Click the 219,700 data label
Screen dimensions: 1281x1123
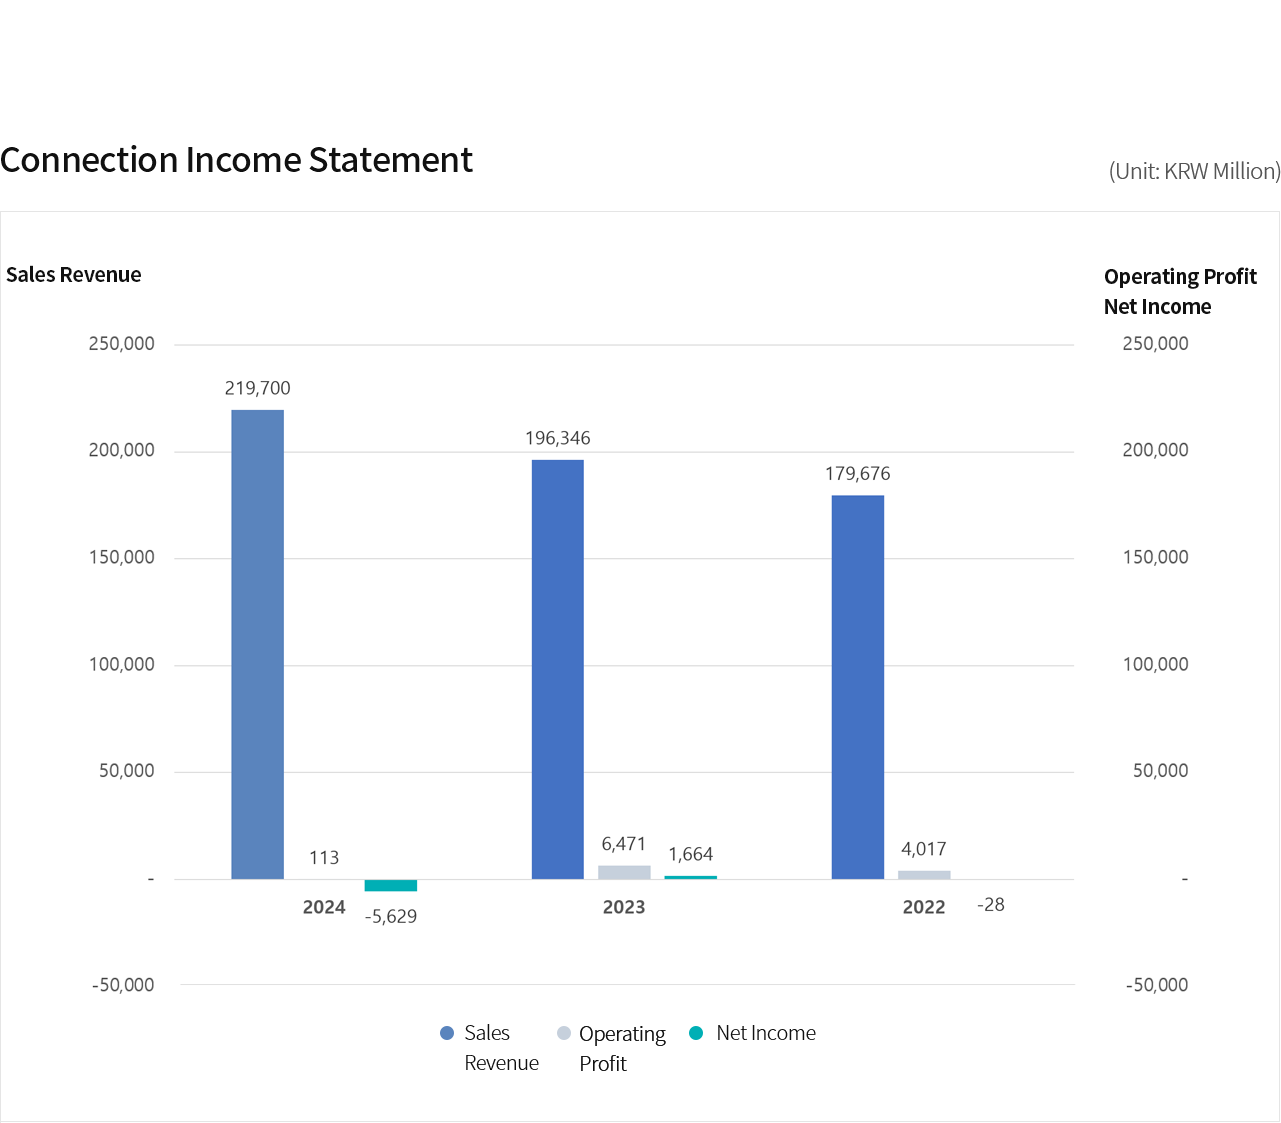[x=258, y=388]
